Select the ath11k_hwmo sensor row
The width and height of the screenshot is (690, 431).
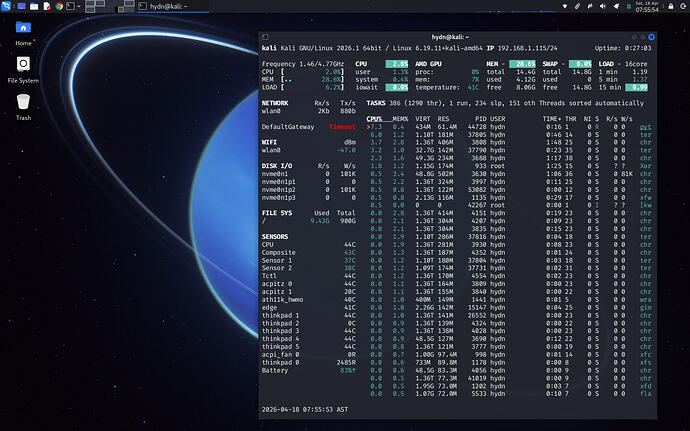tap(309, 300)
